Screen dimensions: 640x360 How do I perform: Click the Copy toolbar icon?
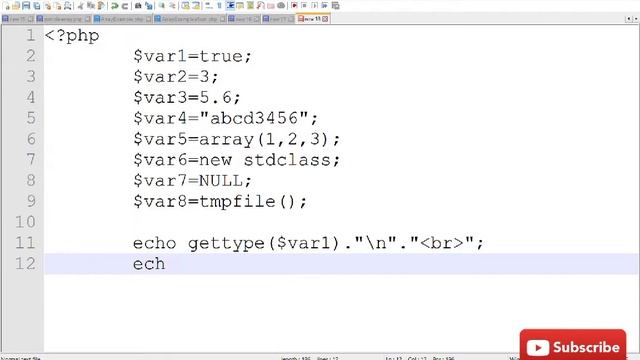(90, 6)
